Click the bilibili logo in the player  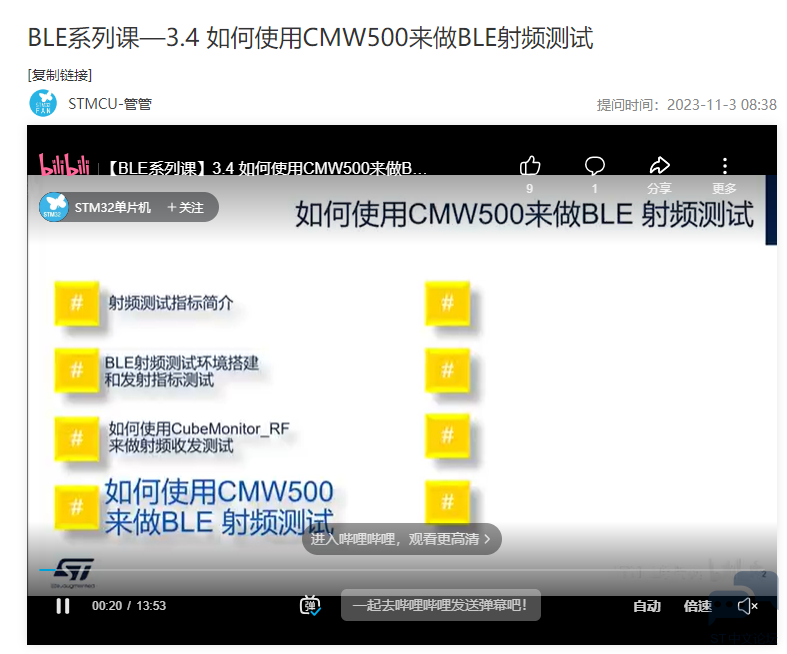pos(64,165)
